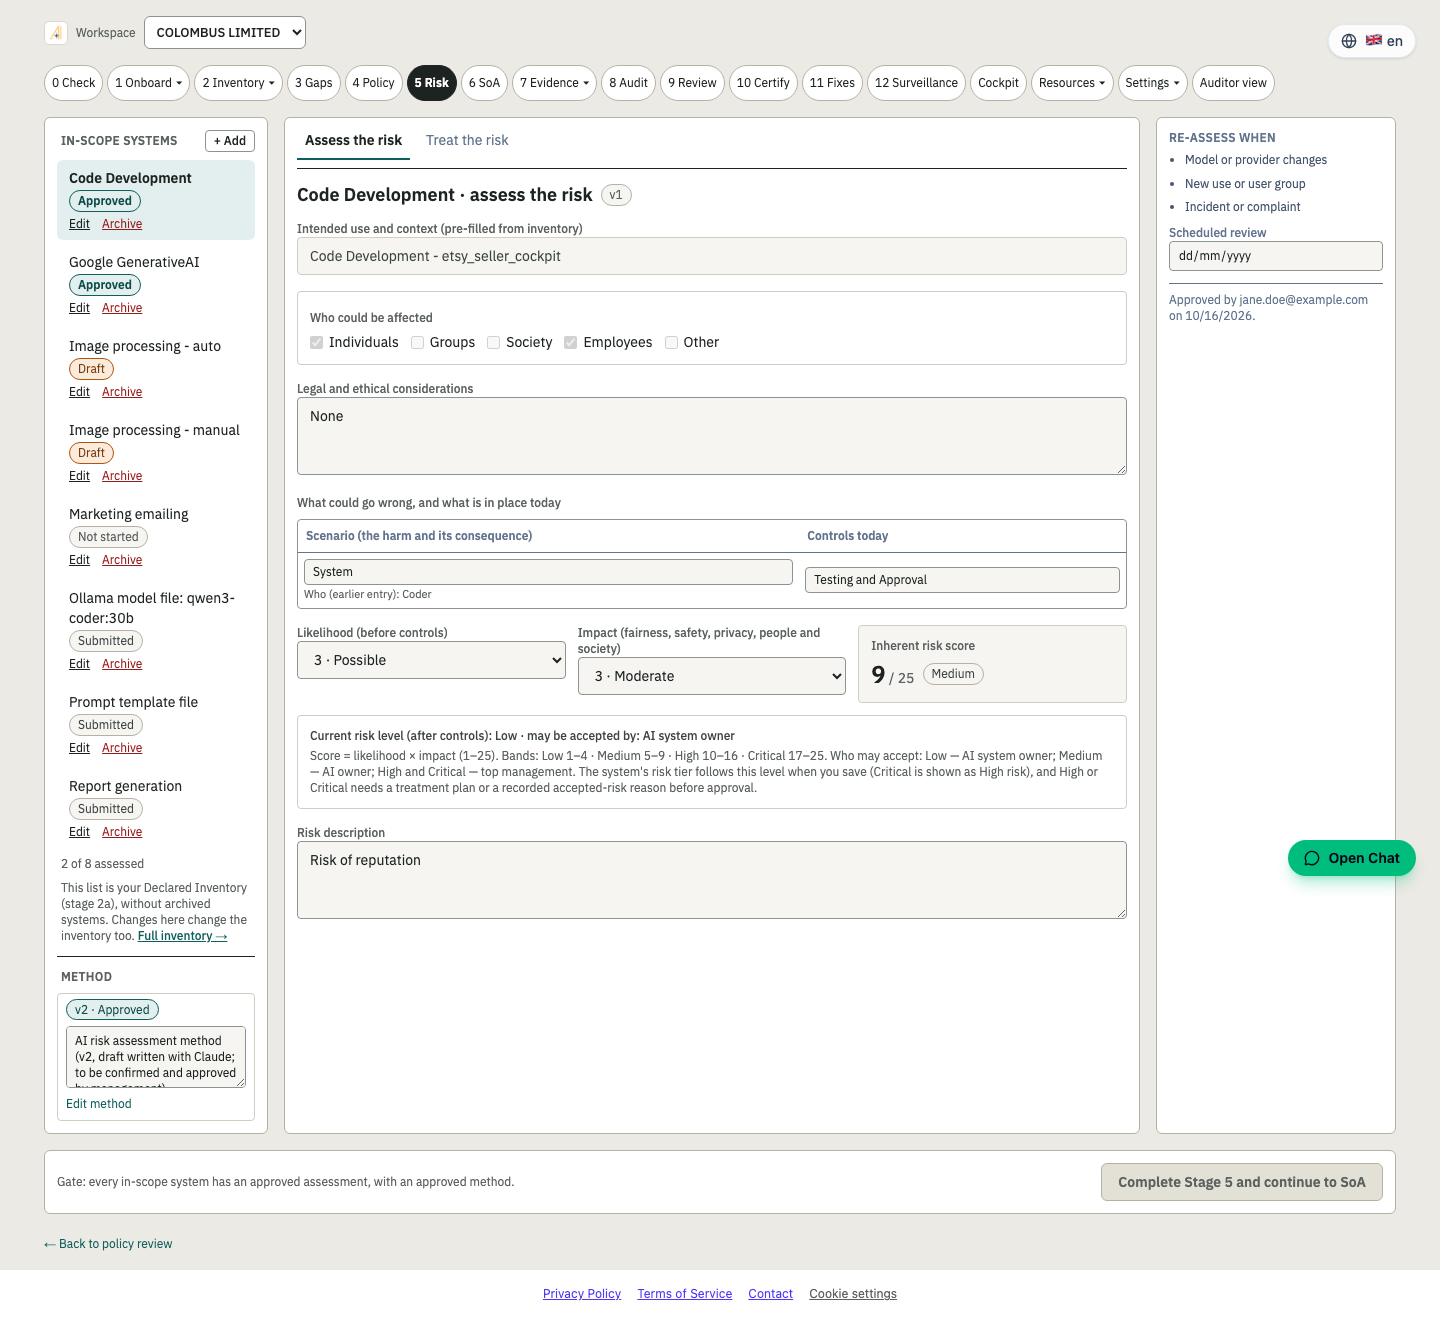Click the Scheduled review date field

click(x=1276, y=256)
